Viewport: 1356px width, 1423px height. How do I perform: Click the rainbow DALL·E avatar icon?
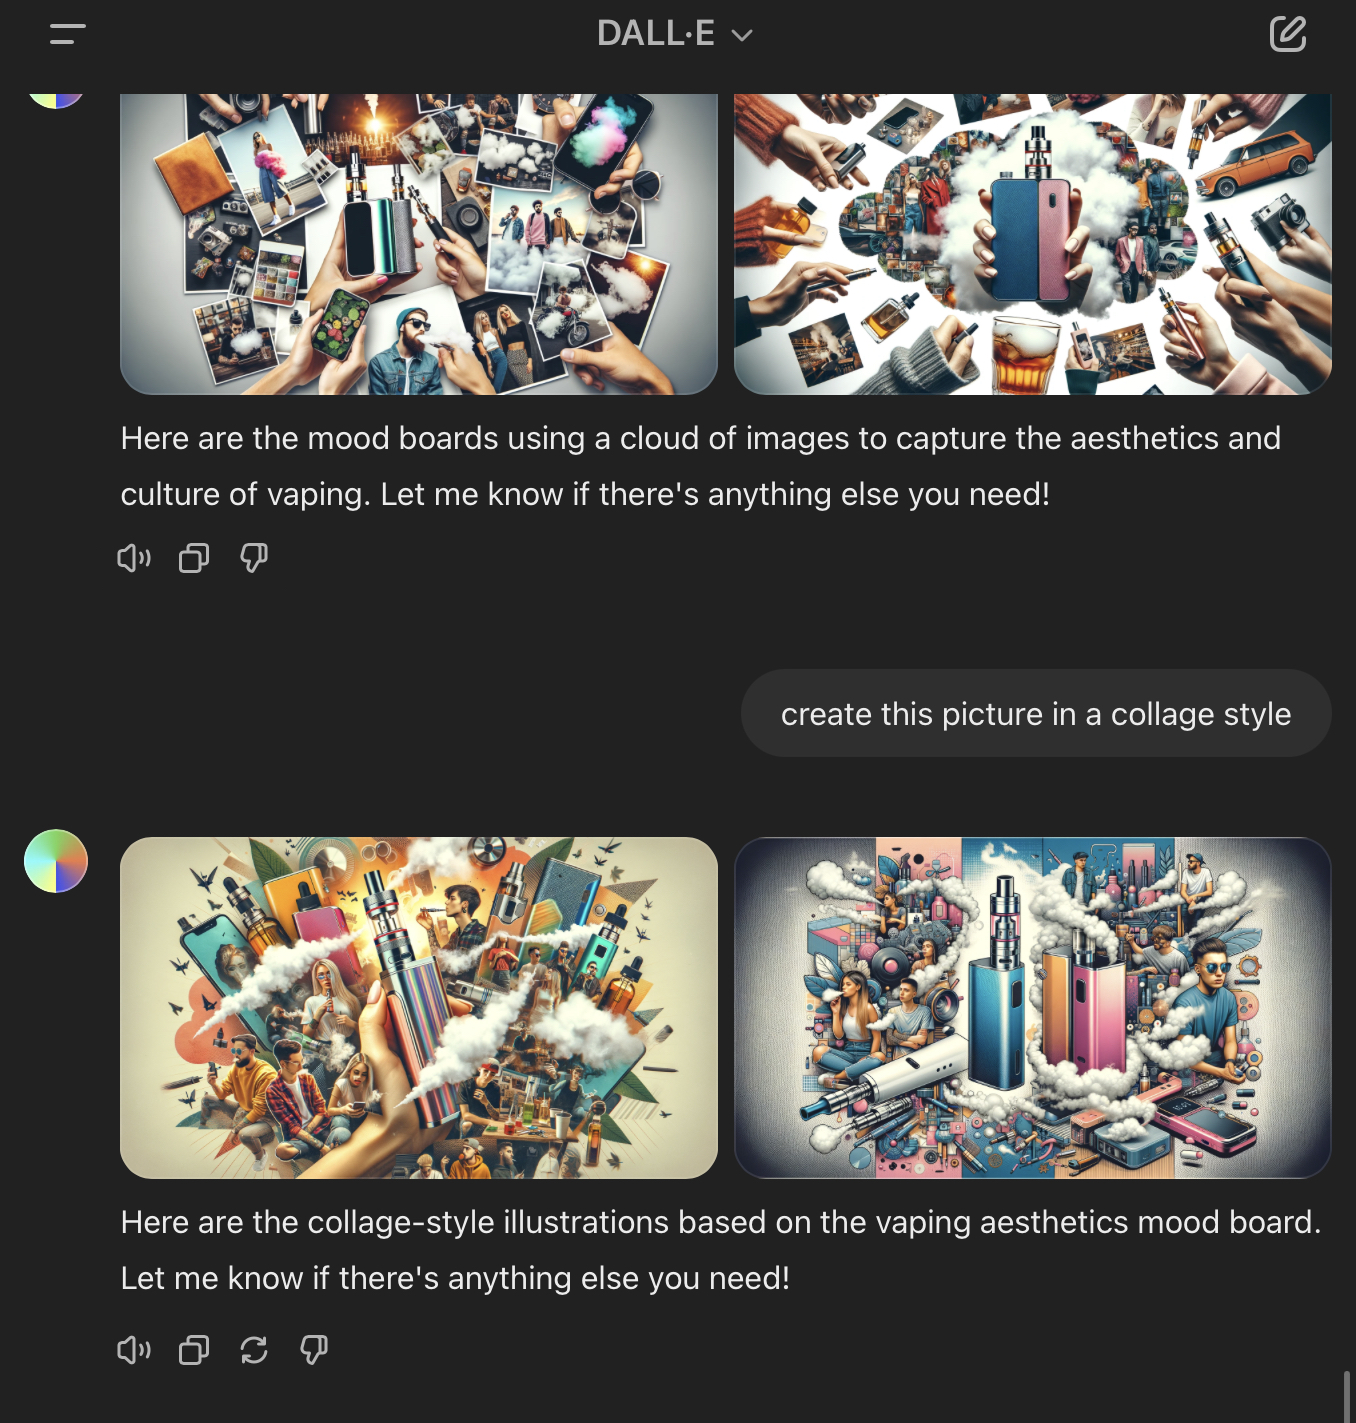point(56,861)
